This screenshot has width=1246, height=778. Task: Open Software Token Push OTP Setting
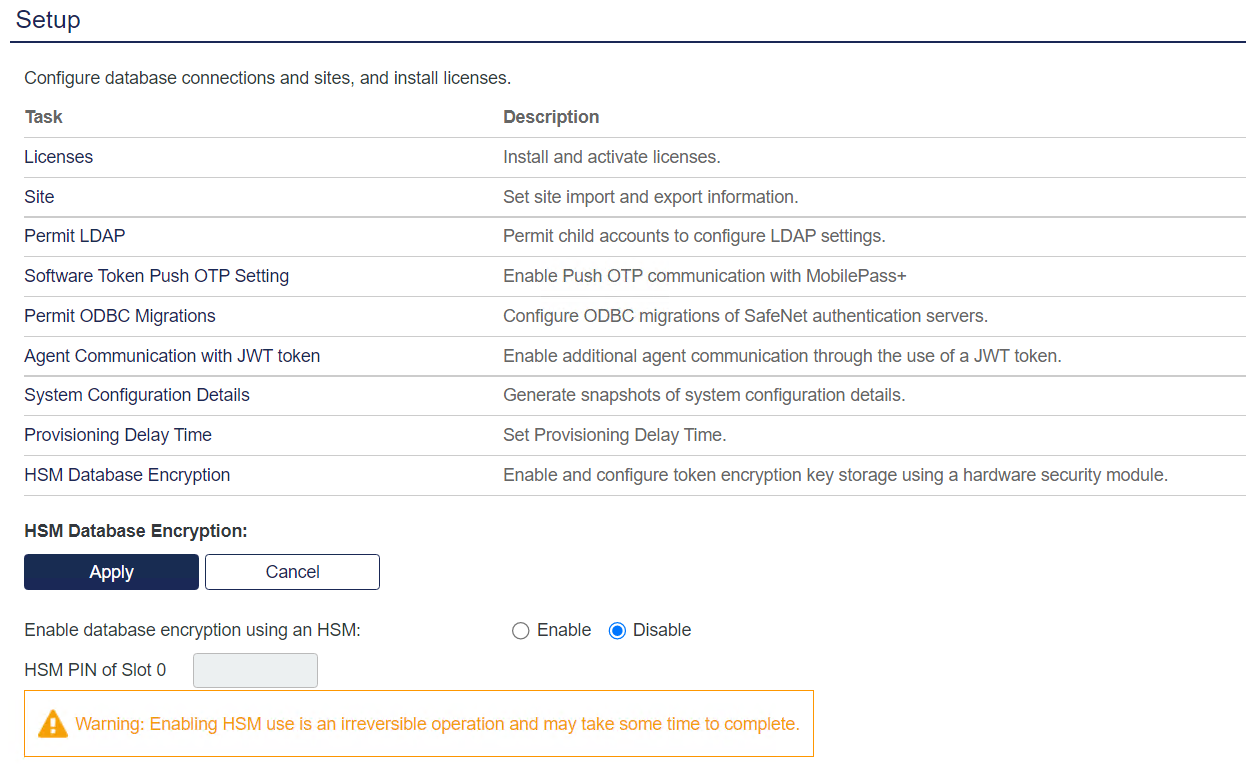click(156, 276)
